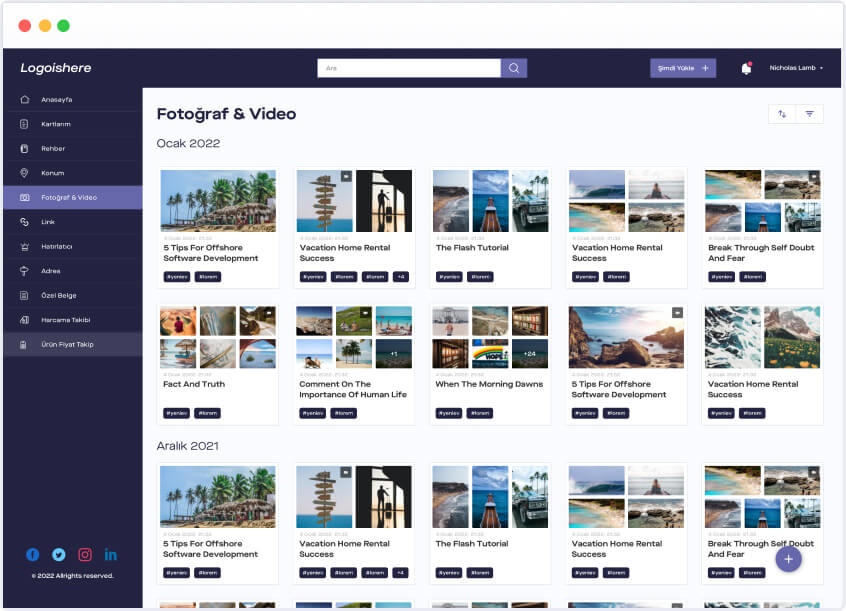Open the +24 more photos thumbnail
This screenshot has width=846, height=611.
(529, 353)
